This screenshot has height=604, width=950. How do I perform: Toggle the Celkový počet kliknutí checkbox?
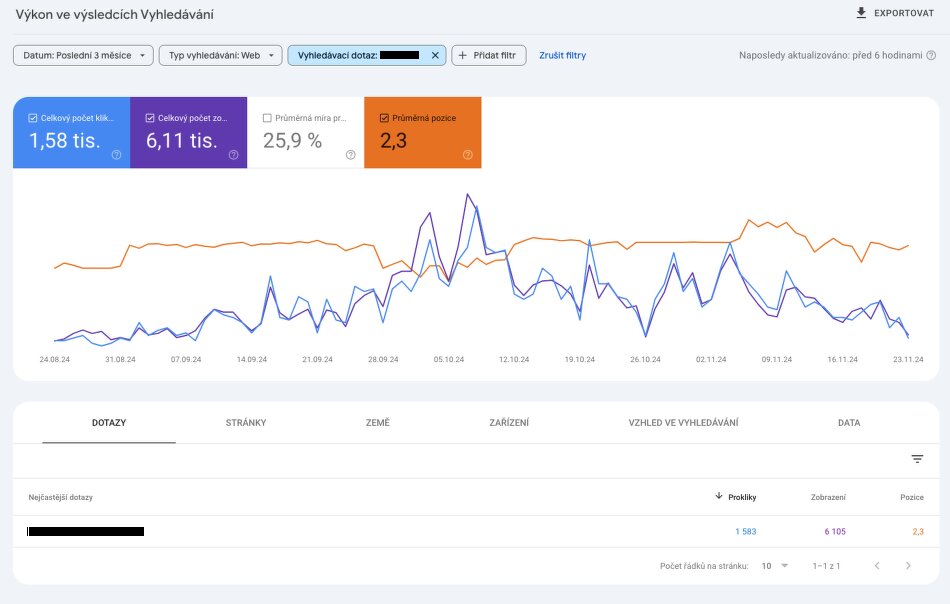coord(33,118)
